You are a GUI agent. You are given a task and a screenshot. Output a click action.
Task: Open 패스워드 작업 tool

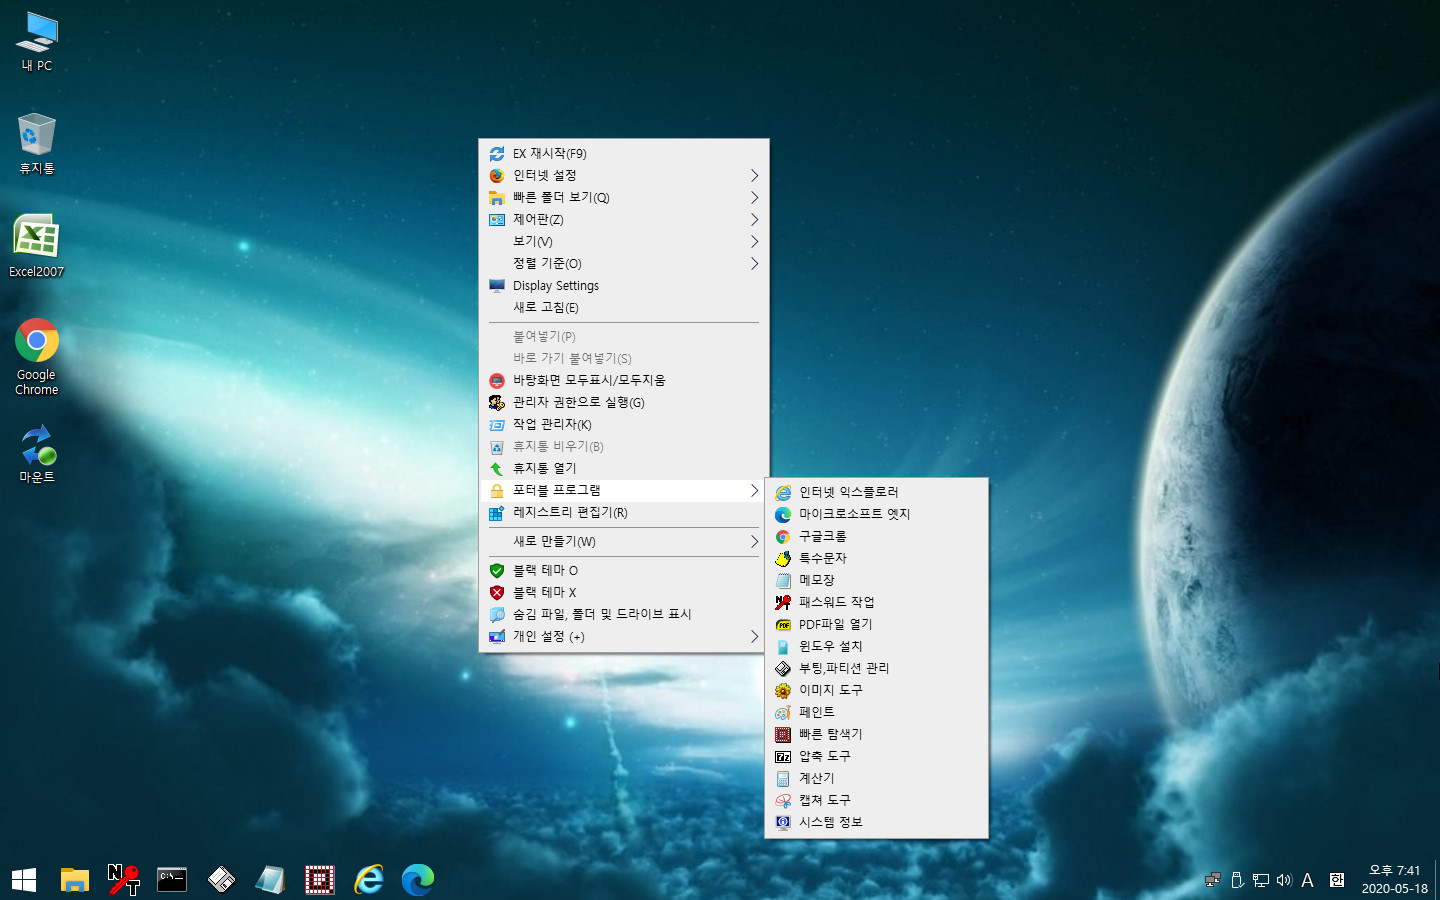pyautogui.click(x=876, y=602)
